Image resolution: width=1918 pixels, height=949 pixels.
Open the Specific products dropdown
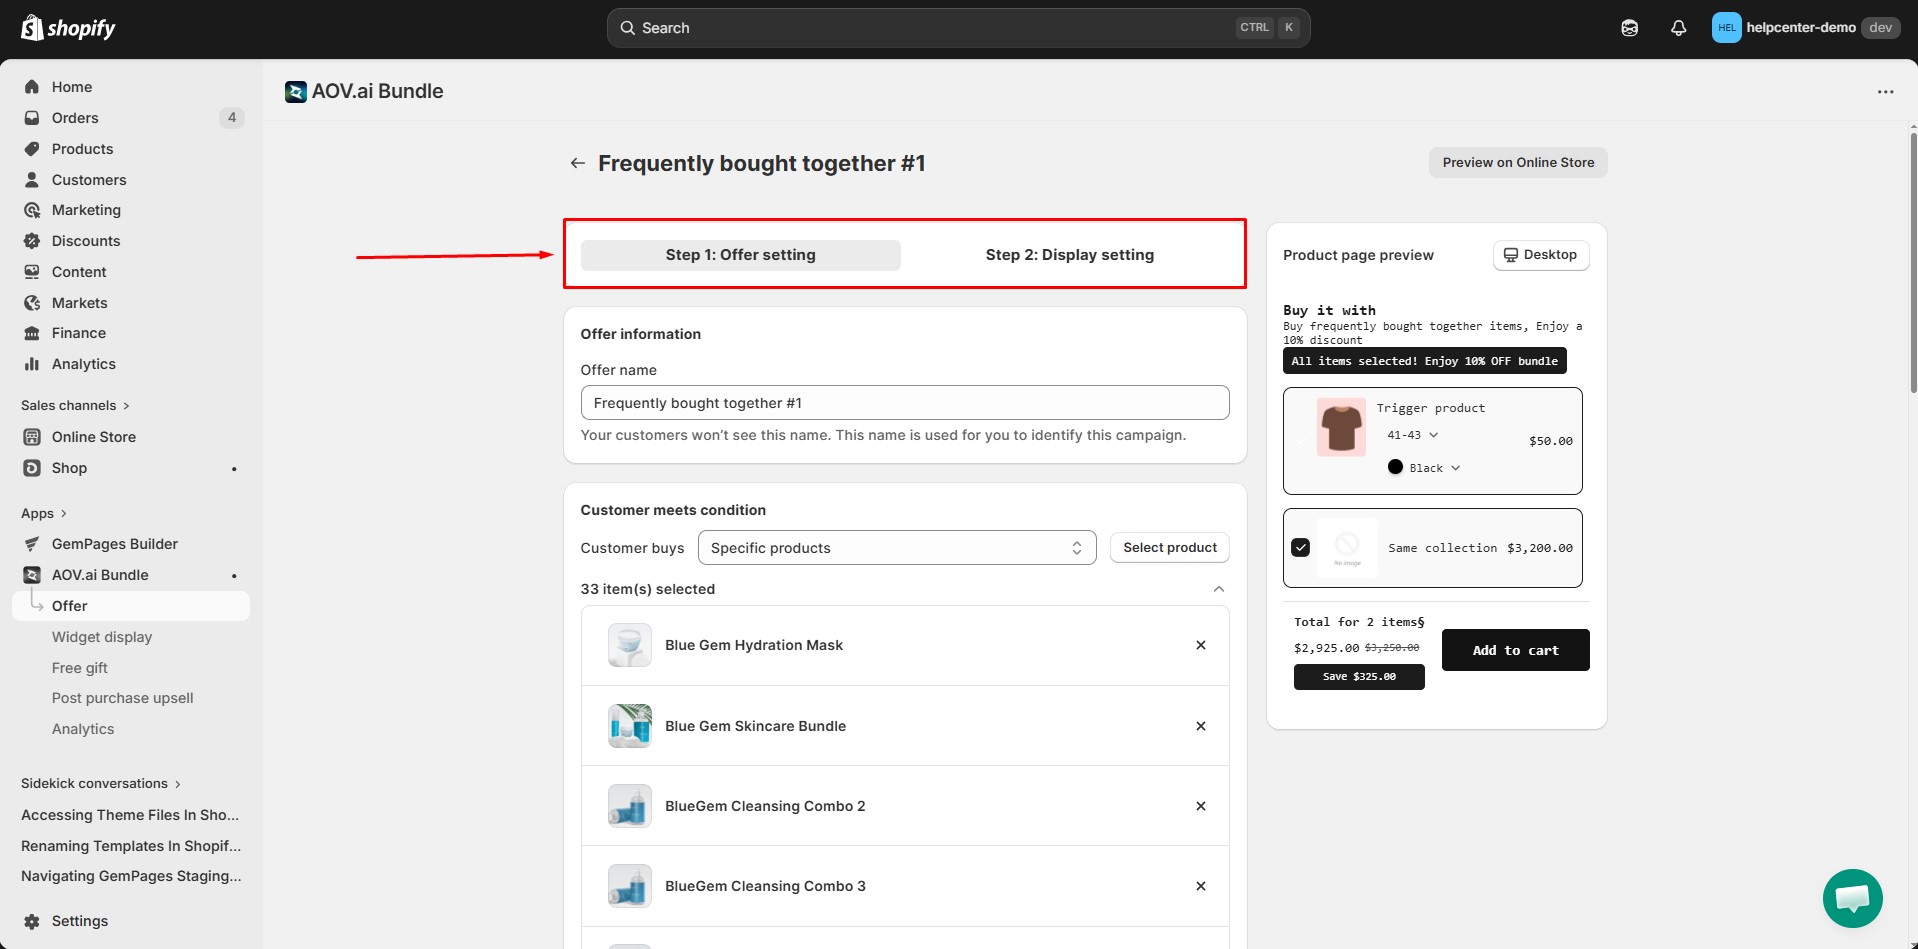[x=896, y=548]
